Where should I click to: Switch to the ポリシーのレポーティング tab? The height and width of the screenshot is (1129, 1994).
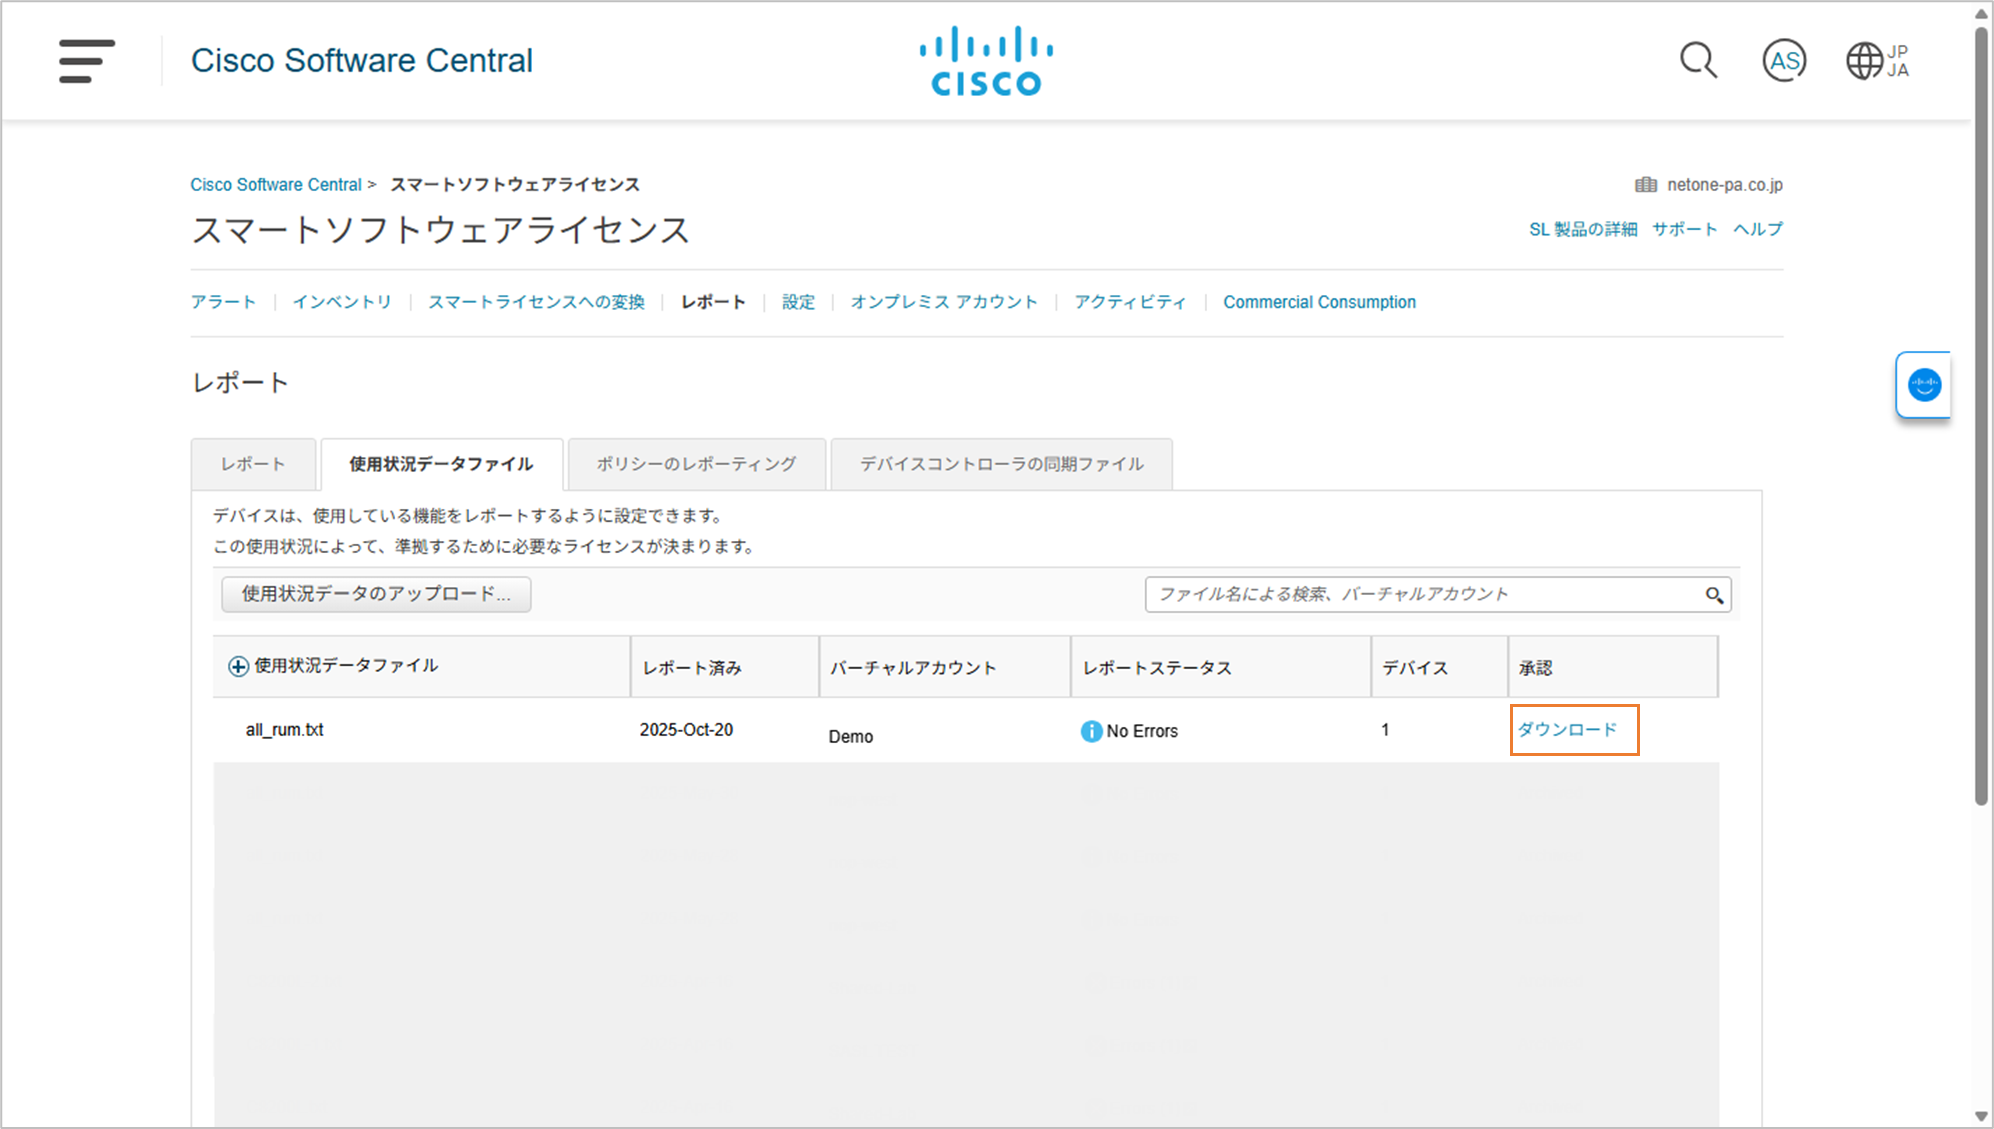[x=696, y=464]
